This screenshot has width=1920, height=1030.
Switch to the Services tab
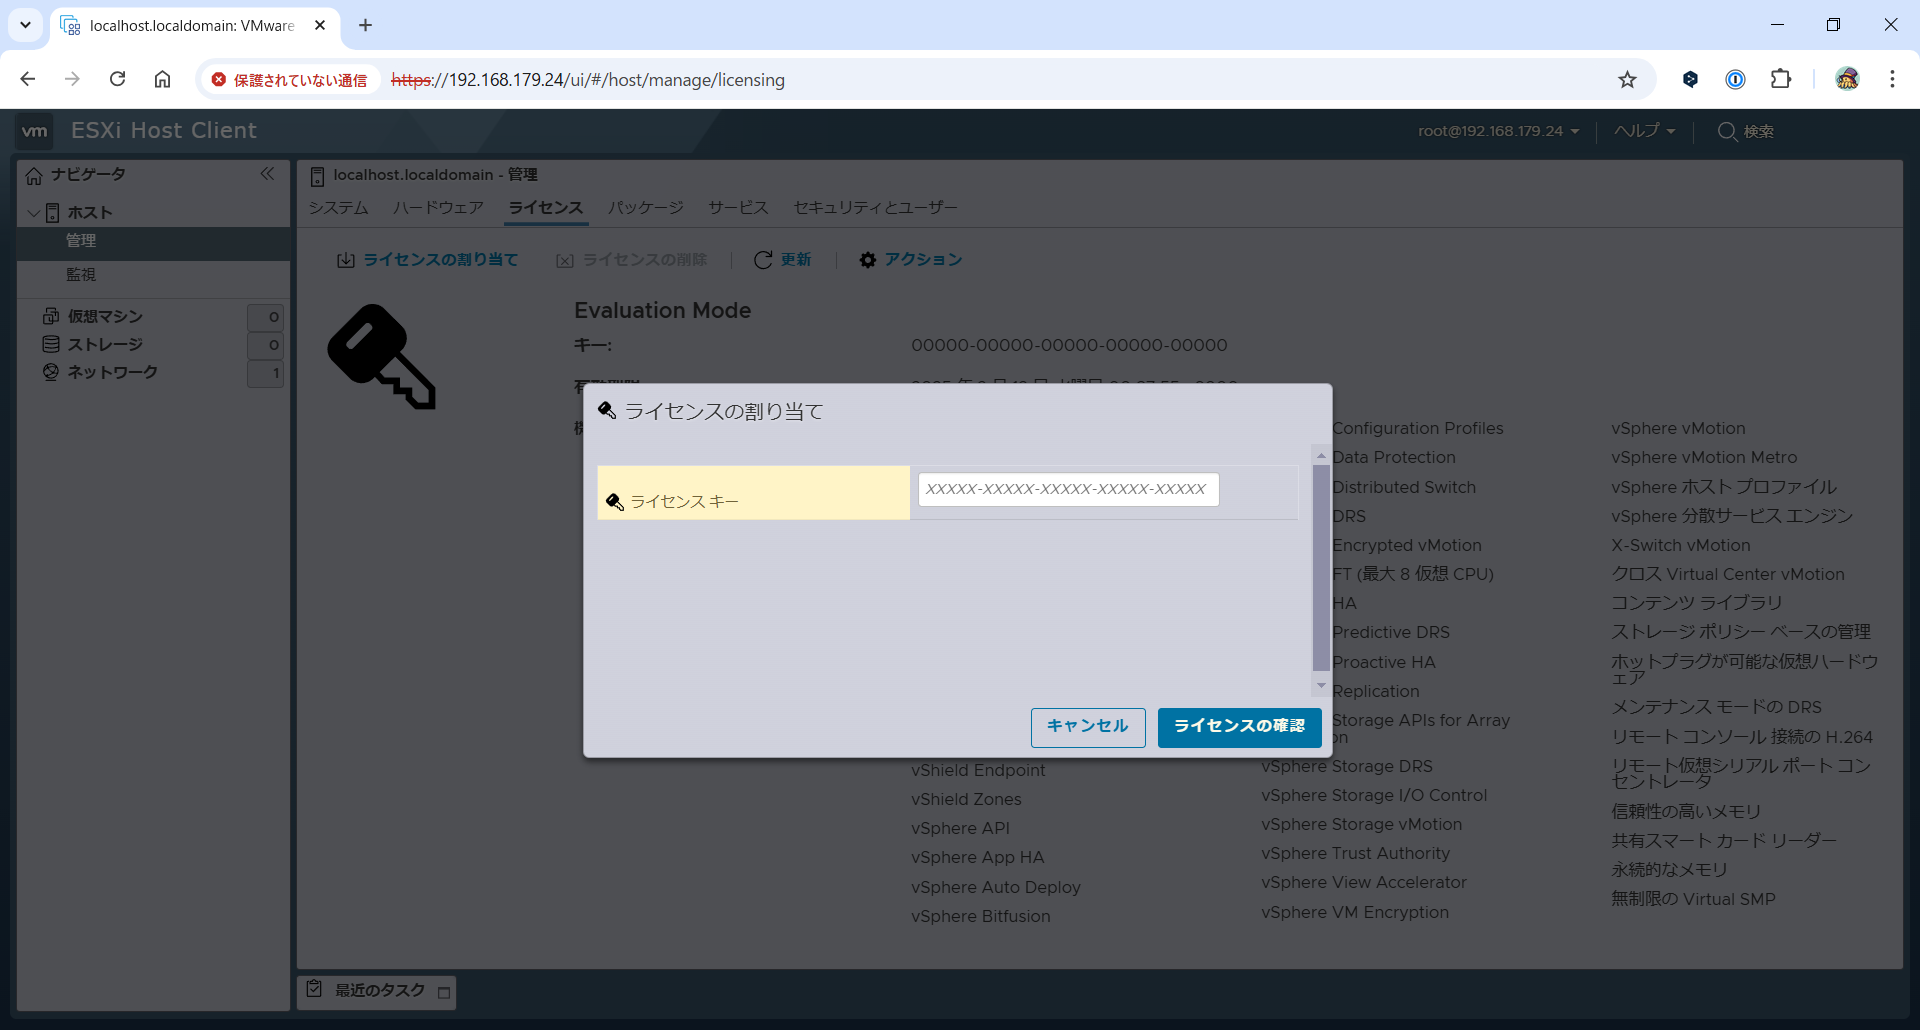[x=738, y=208]
